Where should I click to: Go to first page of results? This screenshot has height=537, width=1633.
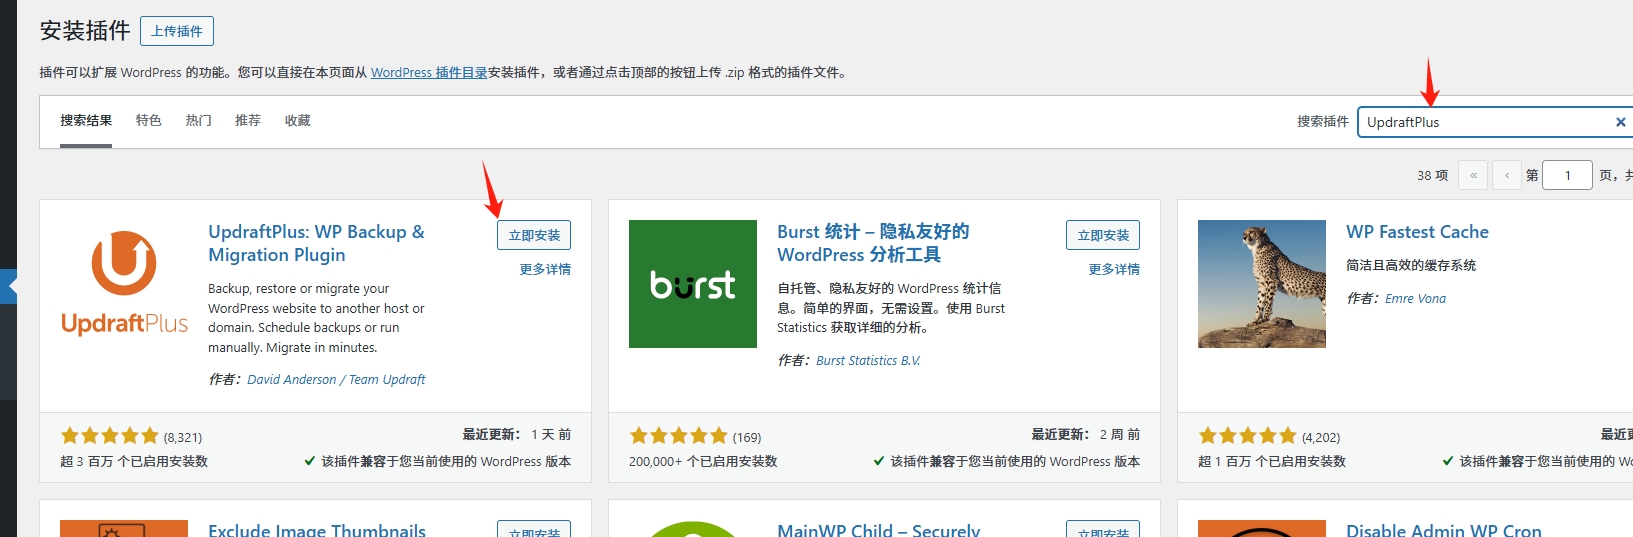pos(1473,175)
